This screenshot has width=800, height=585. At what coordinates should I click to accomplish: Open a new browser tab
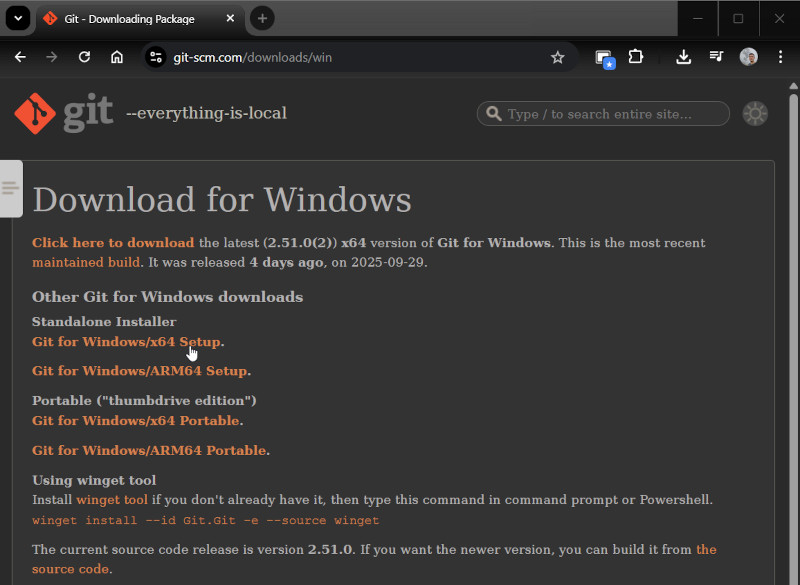(262, 18)
